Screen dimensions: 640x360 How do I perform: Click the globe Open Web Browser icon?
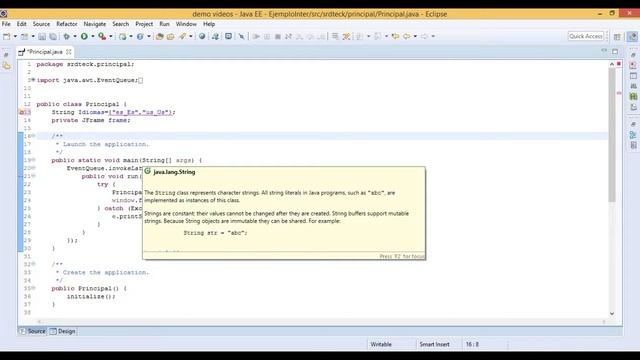click(x=202, y=36)
